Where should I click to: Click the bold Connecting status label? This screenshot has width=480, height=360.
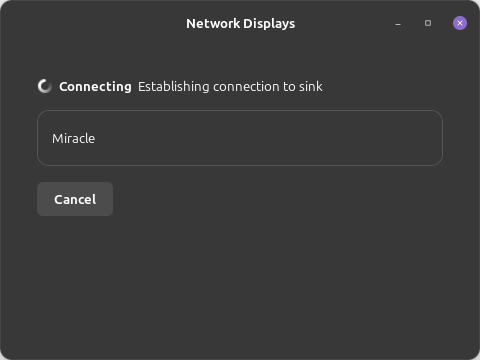coord(95,87)
